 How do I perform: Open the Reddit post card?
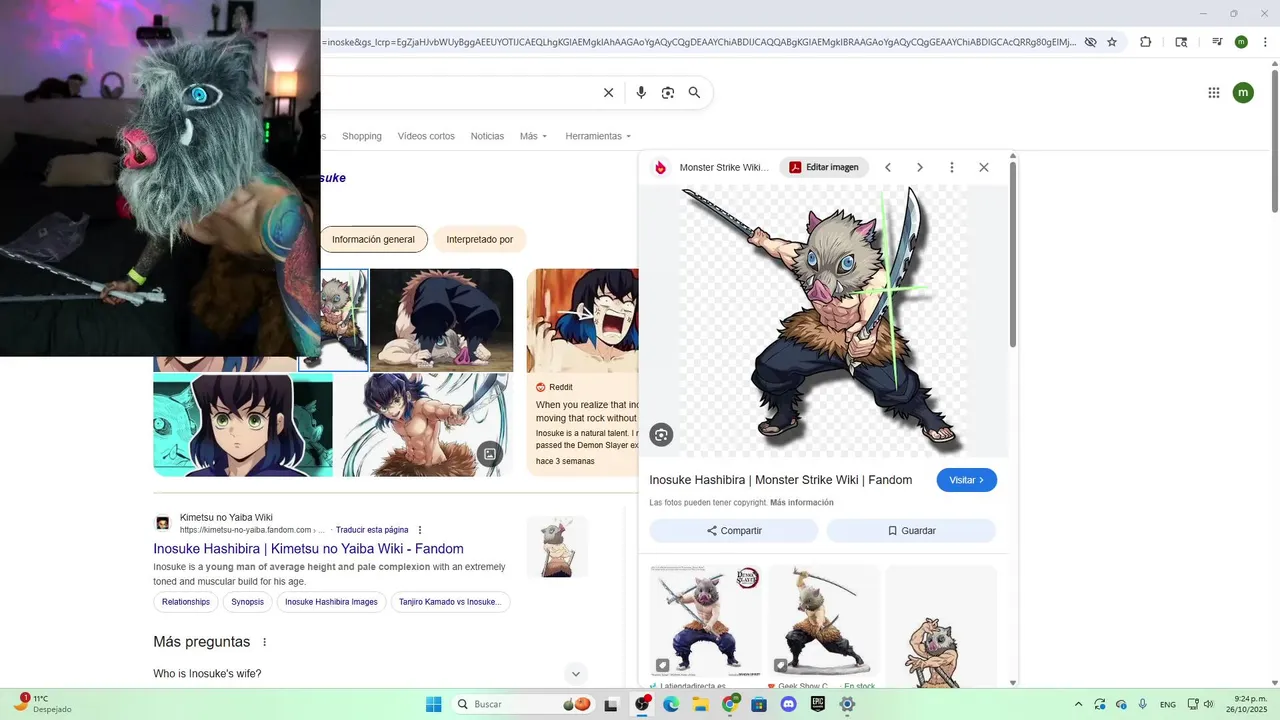582,372
